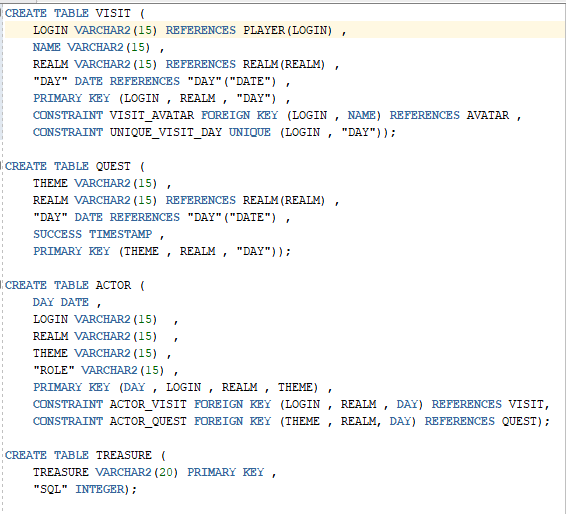The image size is (566, 514).
Task: Click the INTEGER data type
Action: [99, 489]
